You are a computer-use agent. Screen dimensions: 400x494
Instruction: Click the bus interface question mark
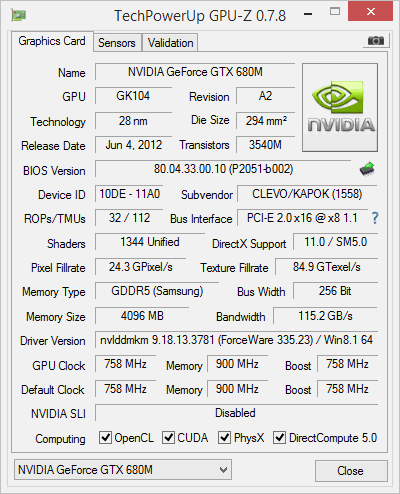375,218
